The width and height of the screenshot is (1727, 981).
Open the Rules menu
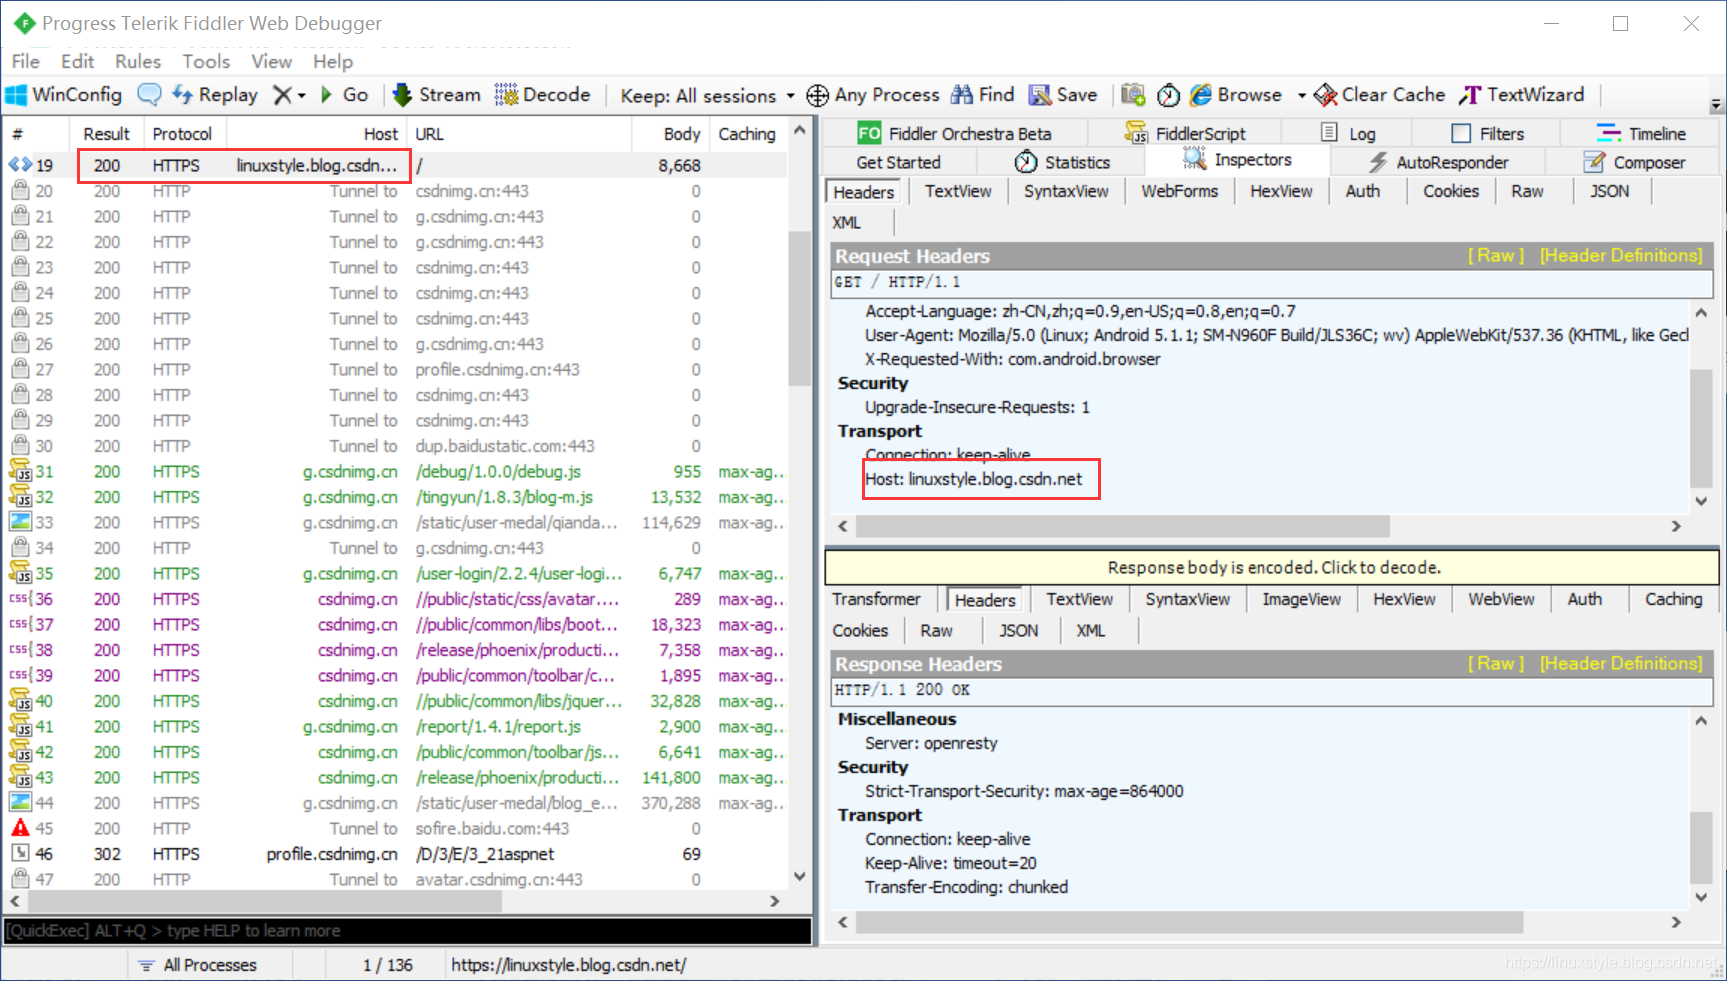[x=138, y=61]
